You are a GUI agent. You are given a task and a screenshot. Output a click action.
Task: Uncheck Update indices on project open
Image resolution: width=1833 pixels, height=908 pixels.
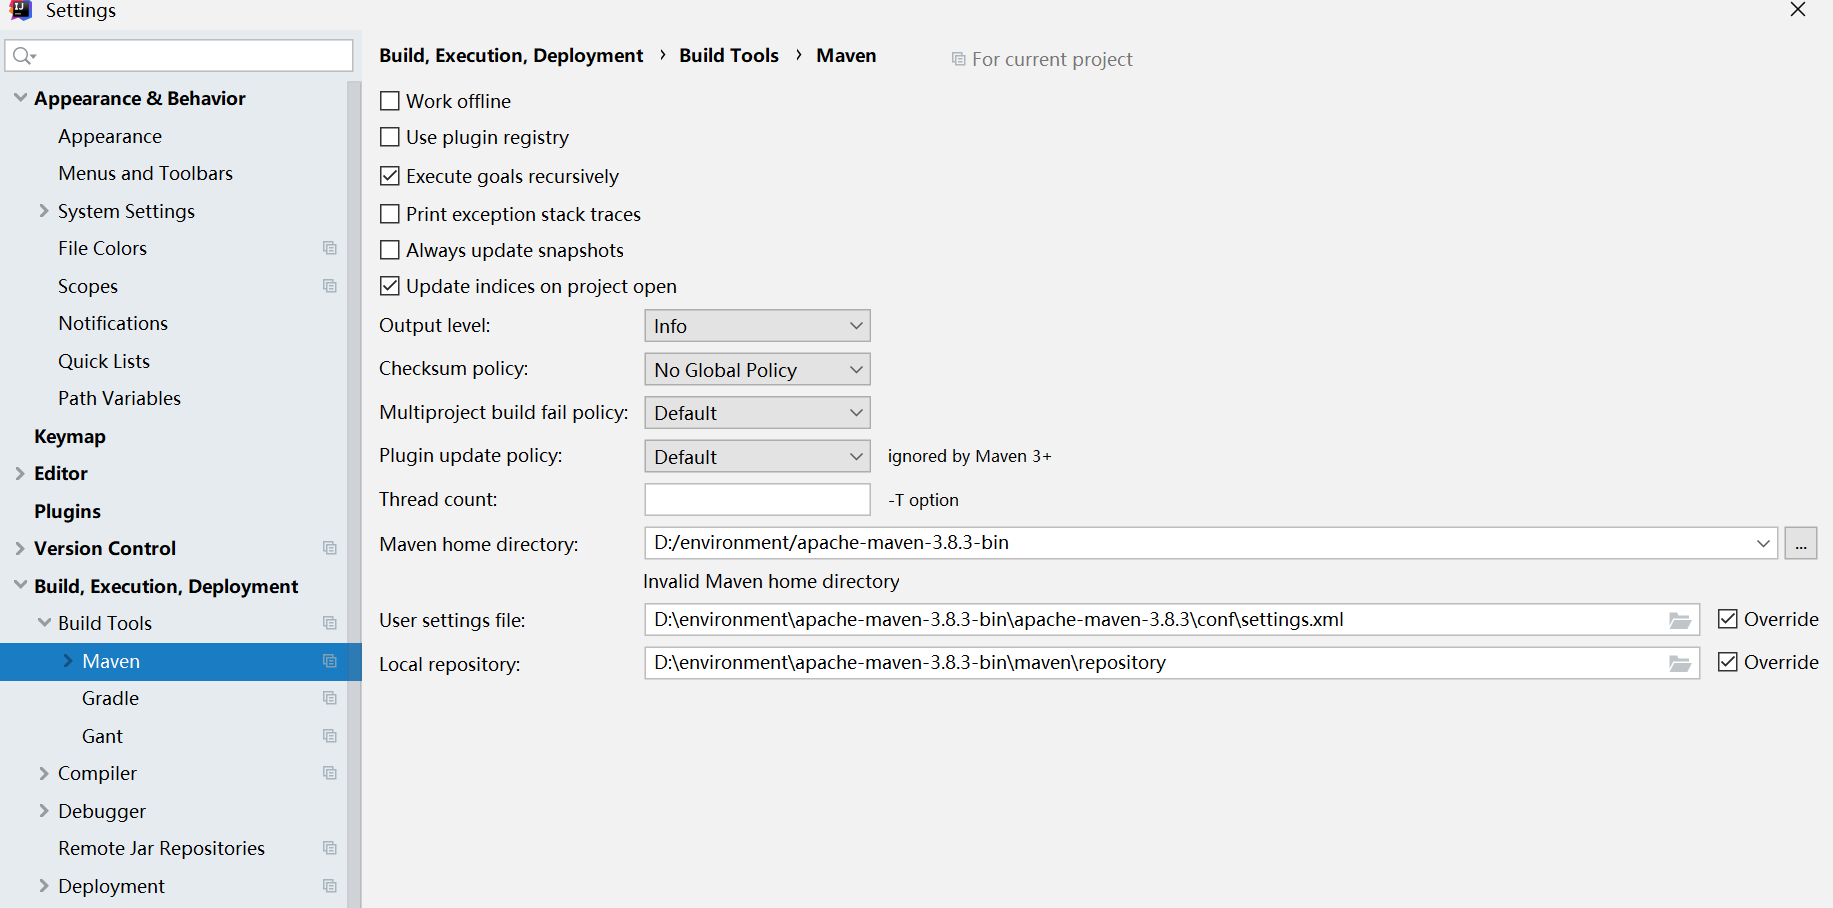click(390, 286)
